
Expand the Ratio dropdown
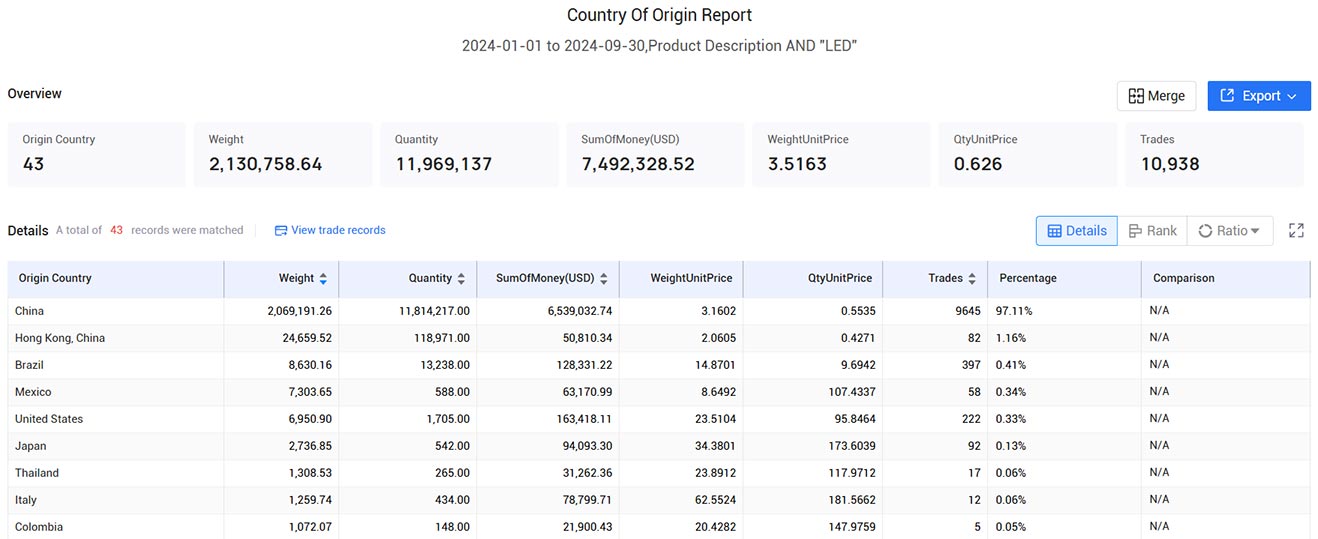click(1229, 231)
